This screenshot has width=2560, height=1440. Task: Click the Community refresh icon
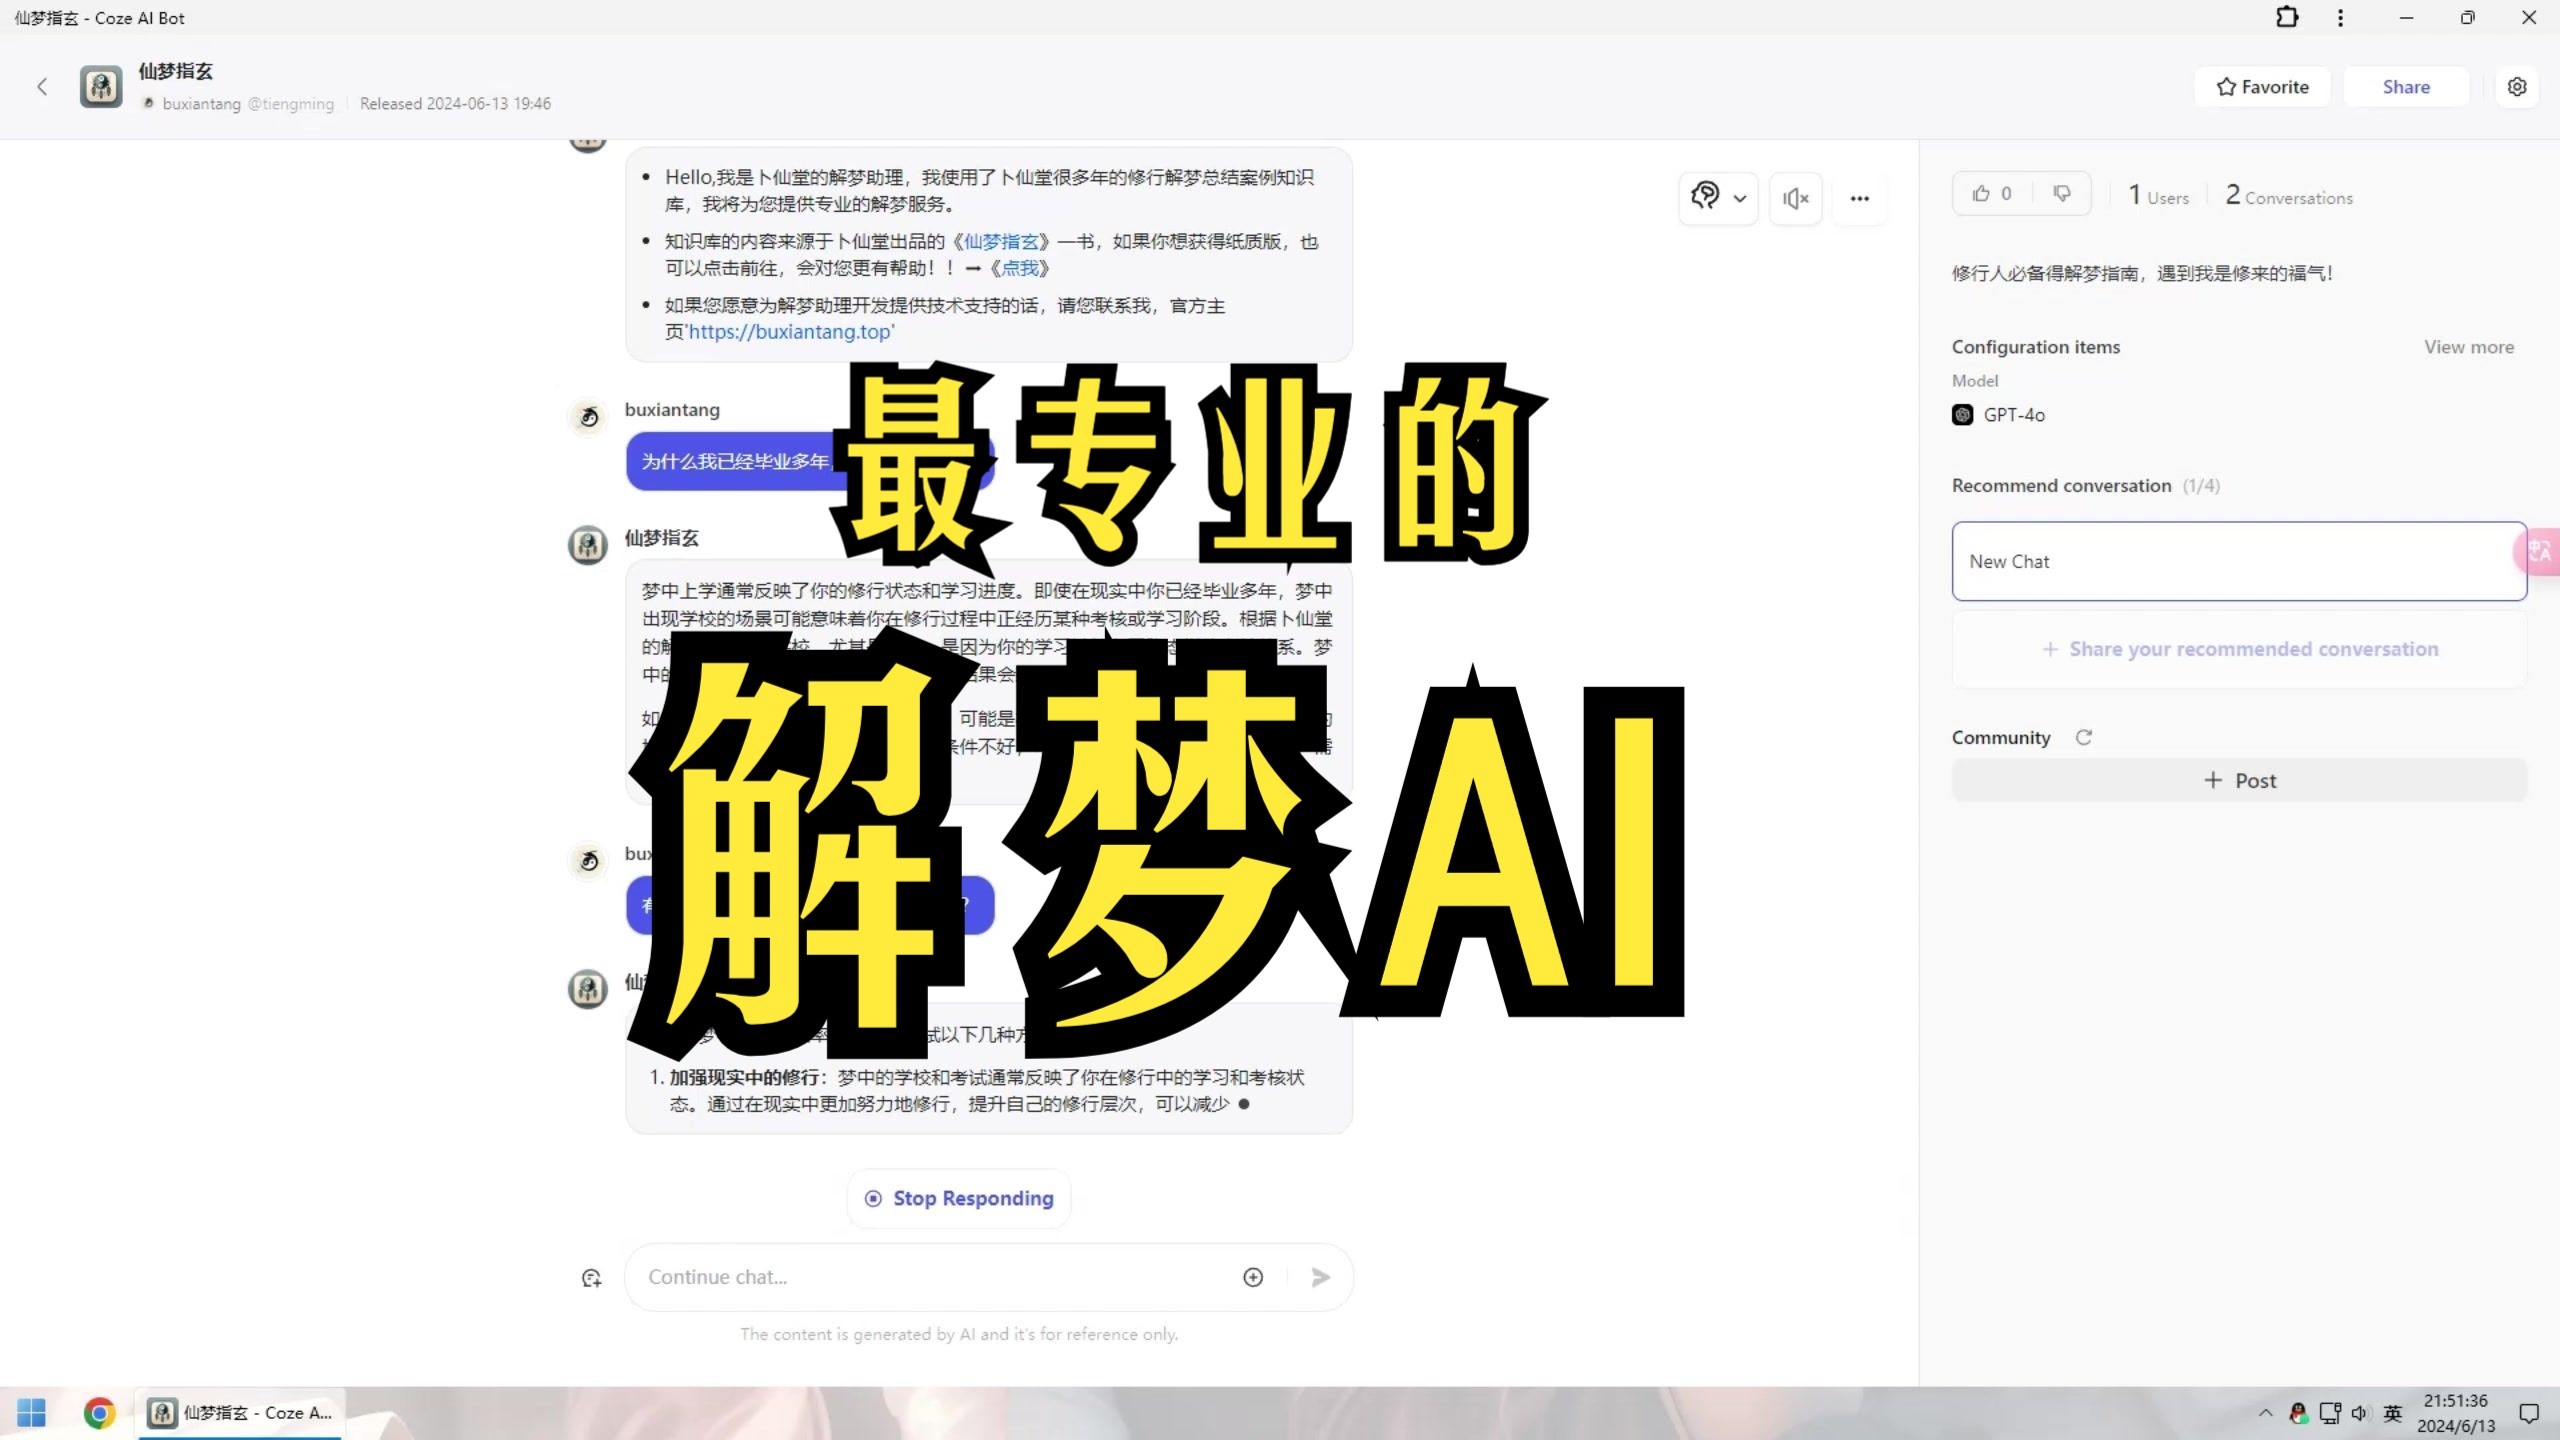click(x=2085, y=737)
